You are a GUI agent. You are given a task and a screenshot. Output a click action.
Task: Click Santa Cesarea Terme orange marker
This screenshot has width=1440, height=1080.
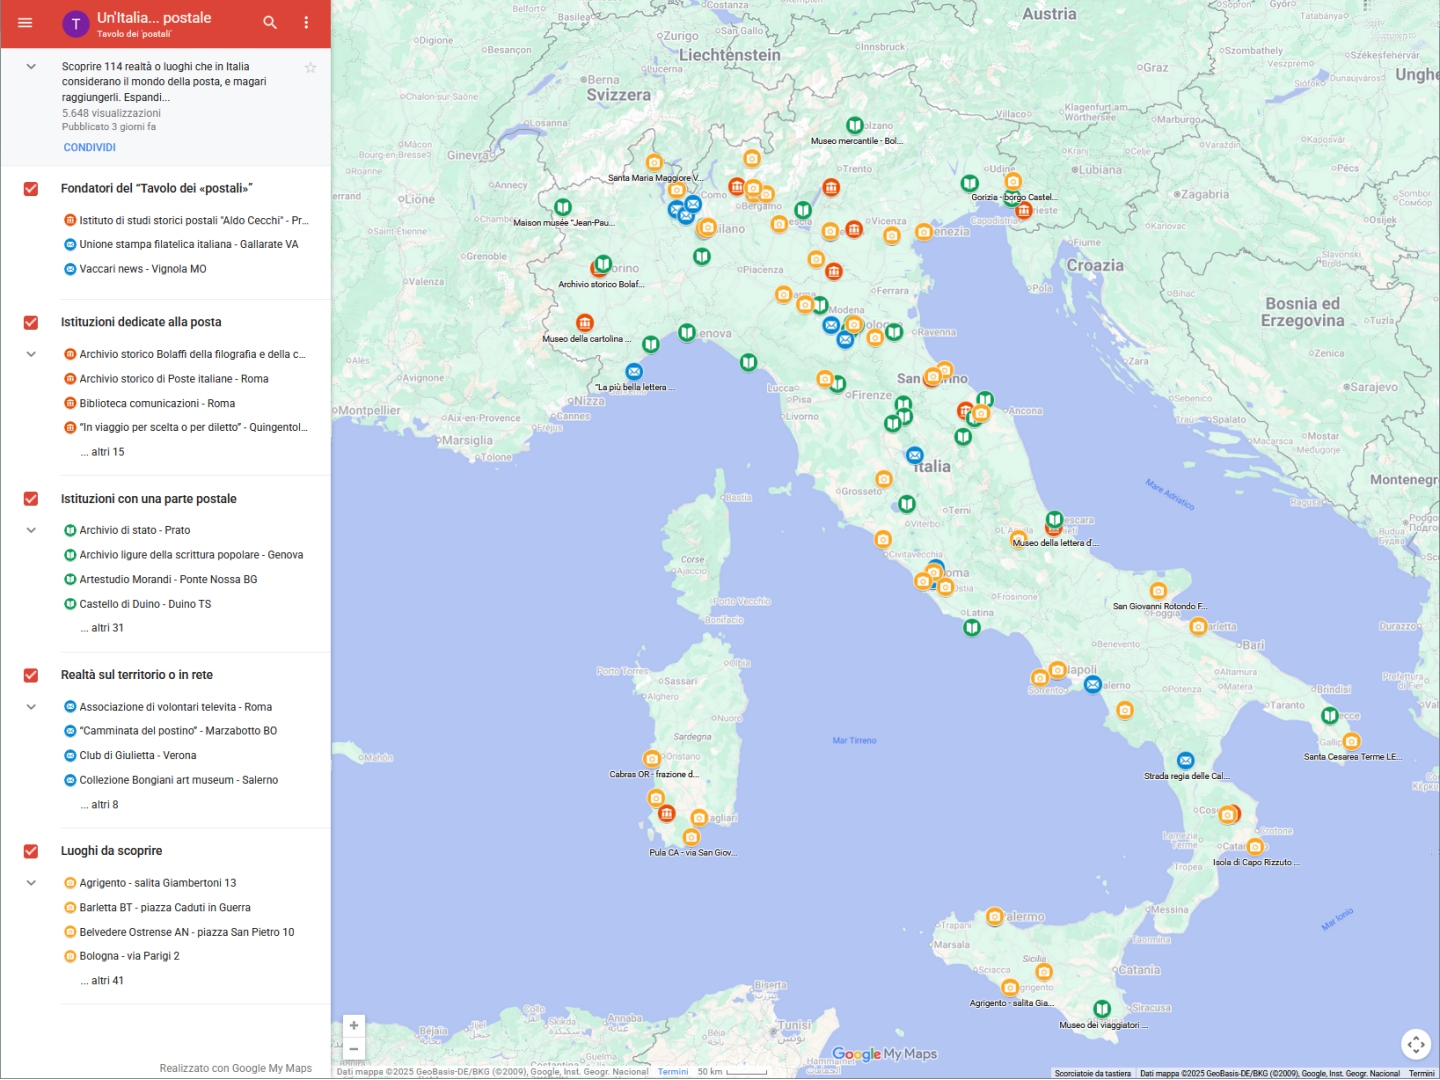coord(1352,741)
